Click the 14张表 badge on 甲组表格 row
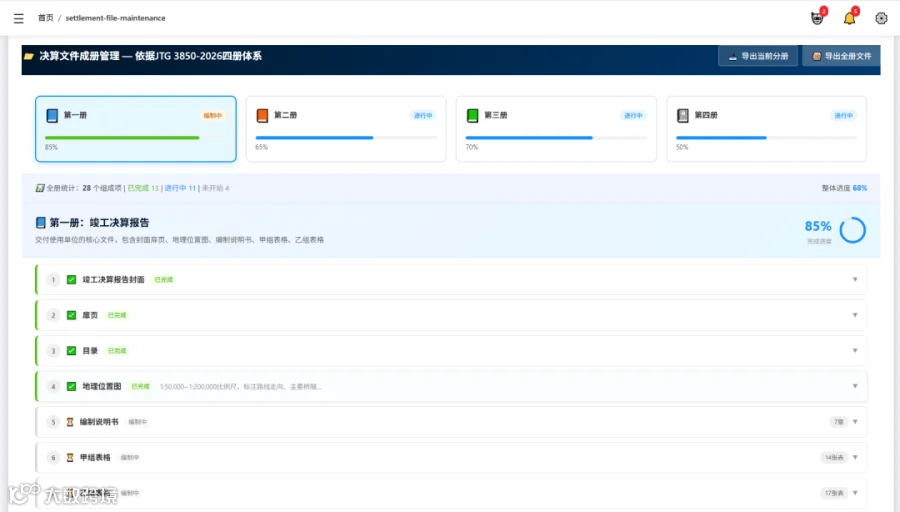The height and width of the screenshot is (512, 900). pyautogui.click(x=834, y=457)
